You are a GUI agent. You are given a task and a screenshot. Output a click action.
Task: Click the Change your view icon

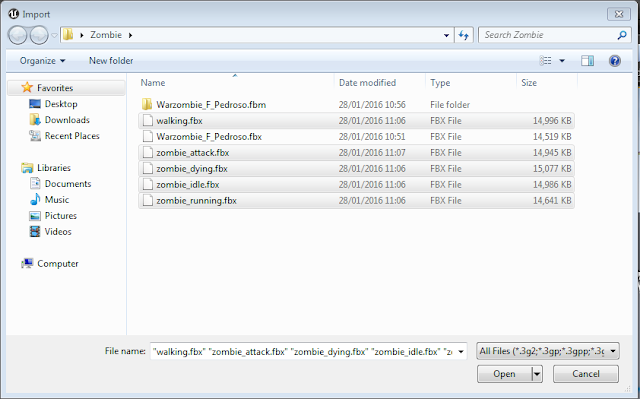[x=545, y=61]
